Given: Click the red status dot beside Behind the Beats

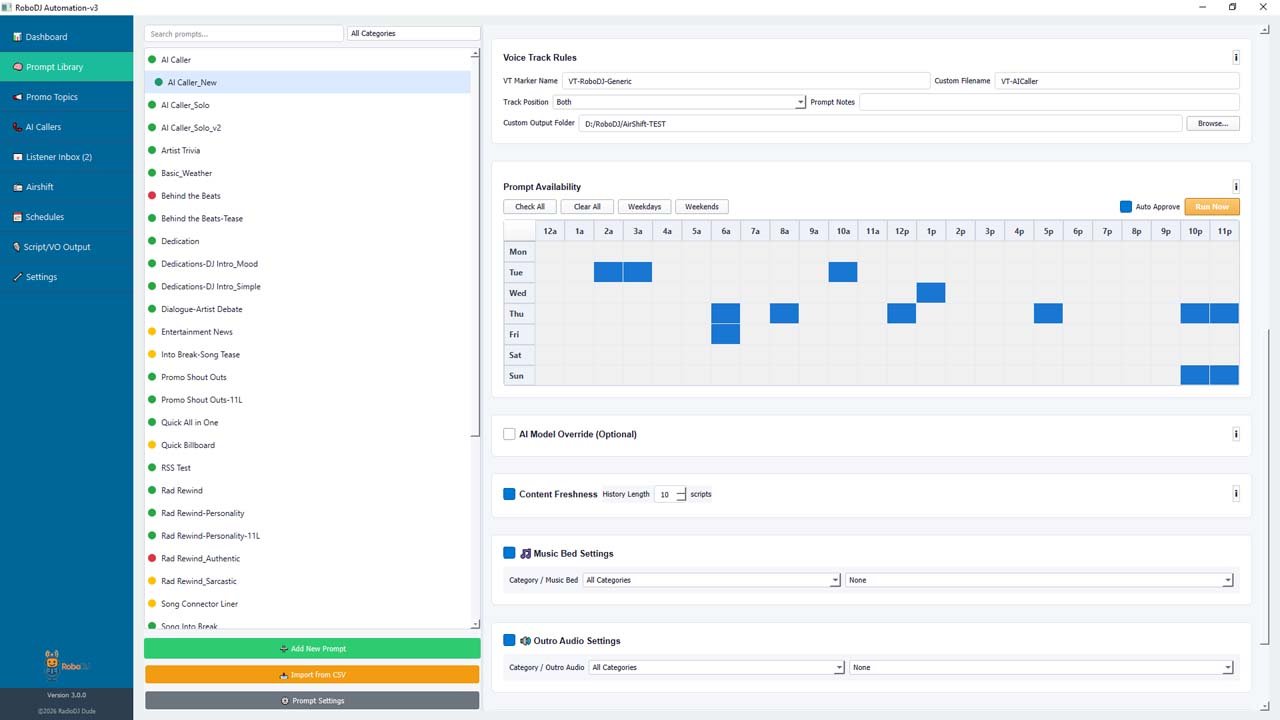Looking at the screenshot, I should coord(152,196).
